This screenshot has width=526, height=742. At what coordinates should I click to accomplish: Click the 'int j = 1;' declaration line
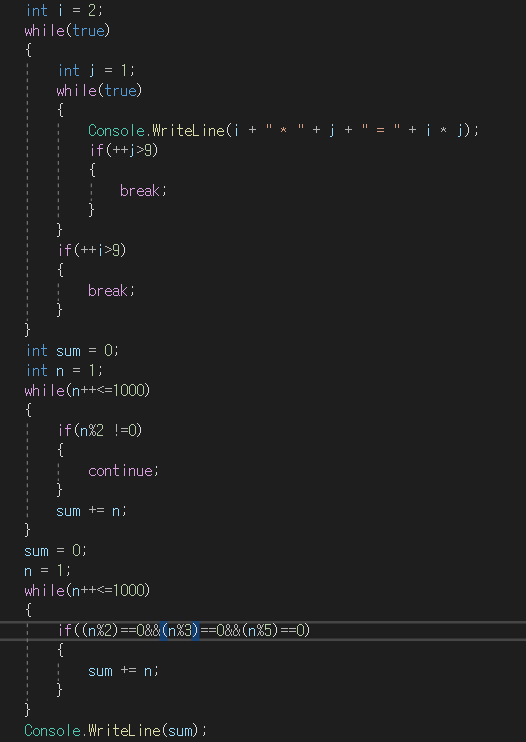coord(96,71)
